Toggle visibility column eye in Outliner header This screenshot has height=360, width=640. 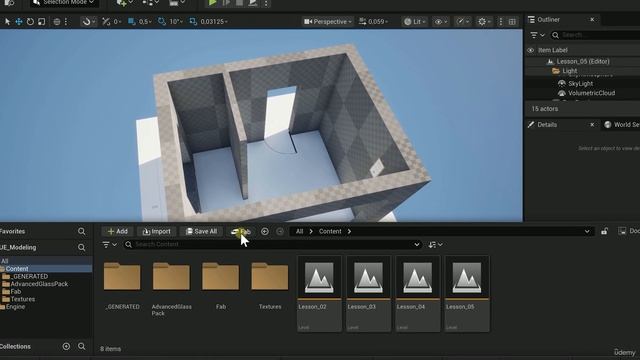[531, 50]
